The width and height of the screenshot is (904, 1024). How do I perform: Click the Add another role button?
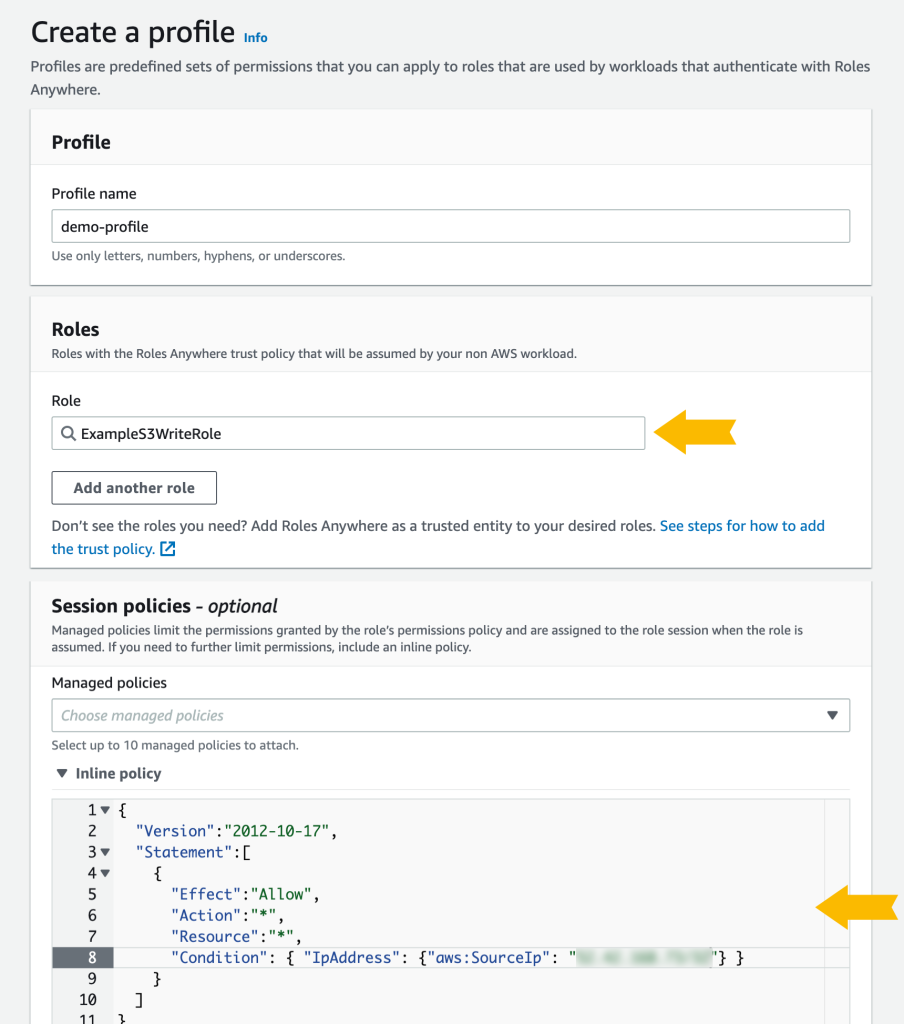coord(133,488)
